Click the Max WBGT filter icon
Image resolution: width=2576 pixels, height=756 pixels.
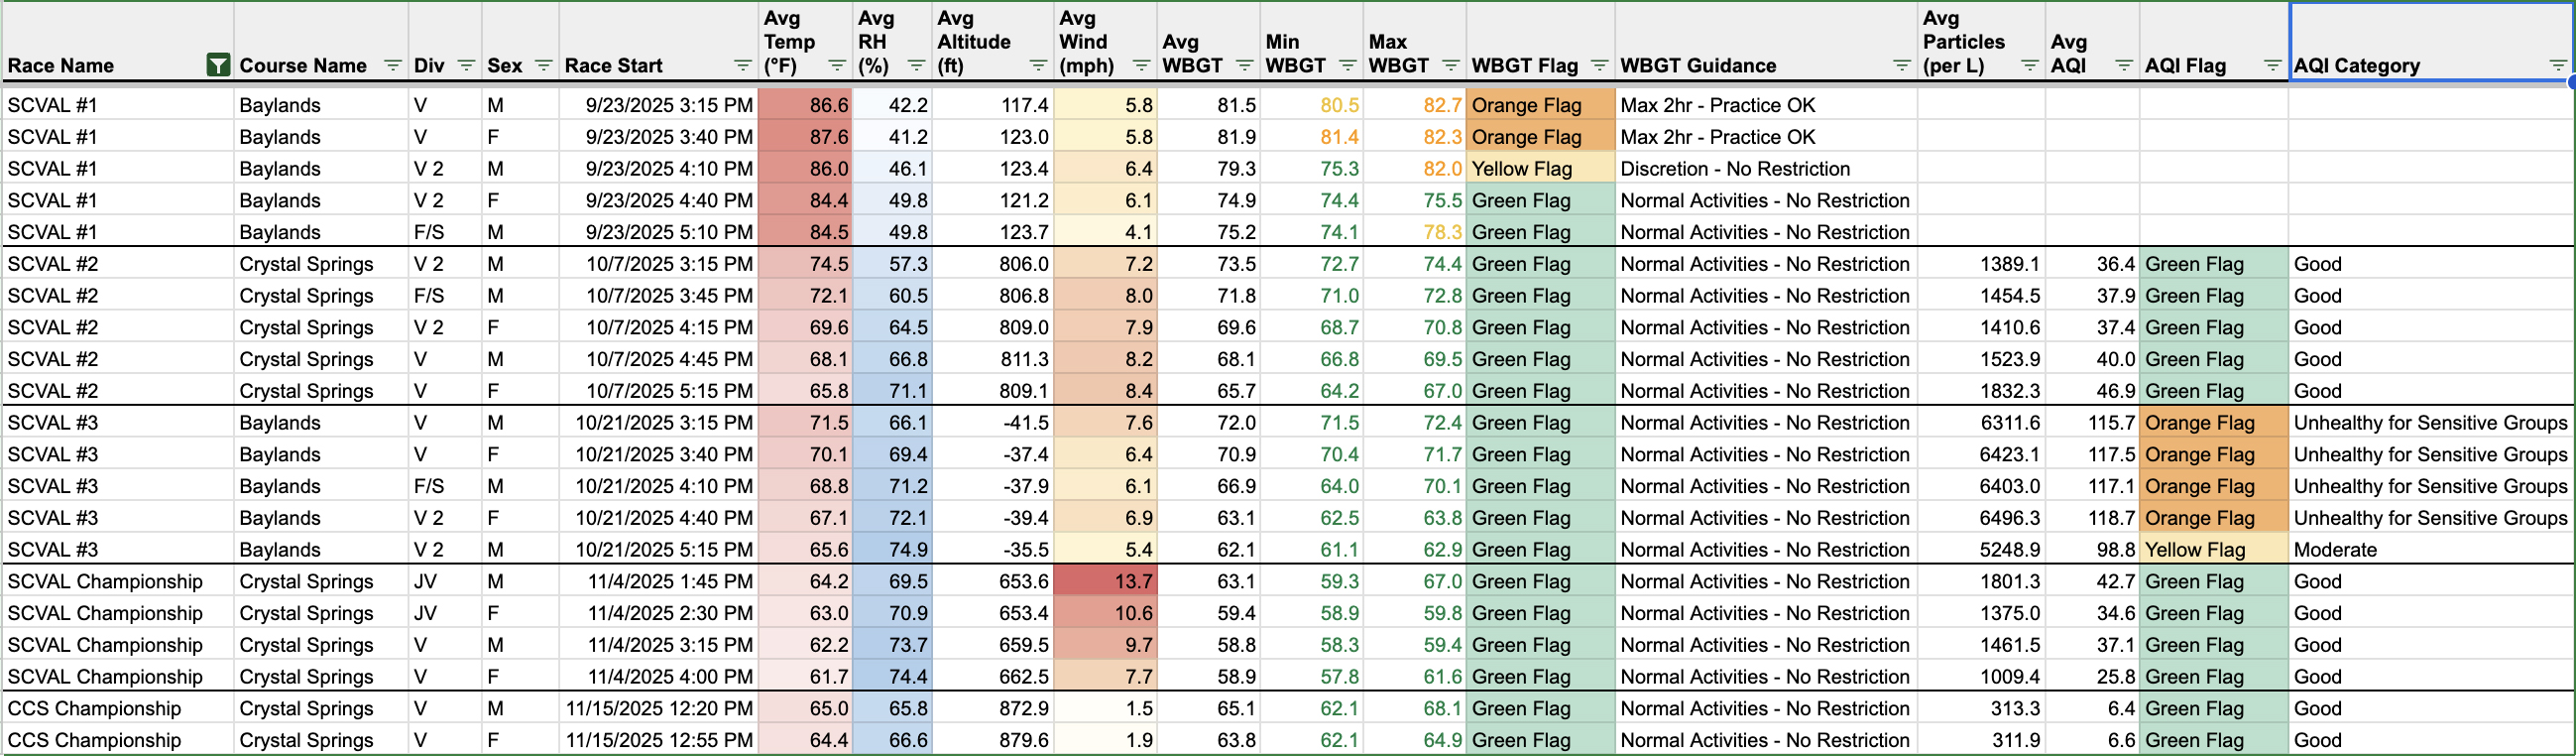tap(1451, 66)
